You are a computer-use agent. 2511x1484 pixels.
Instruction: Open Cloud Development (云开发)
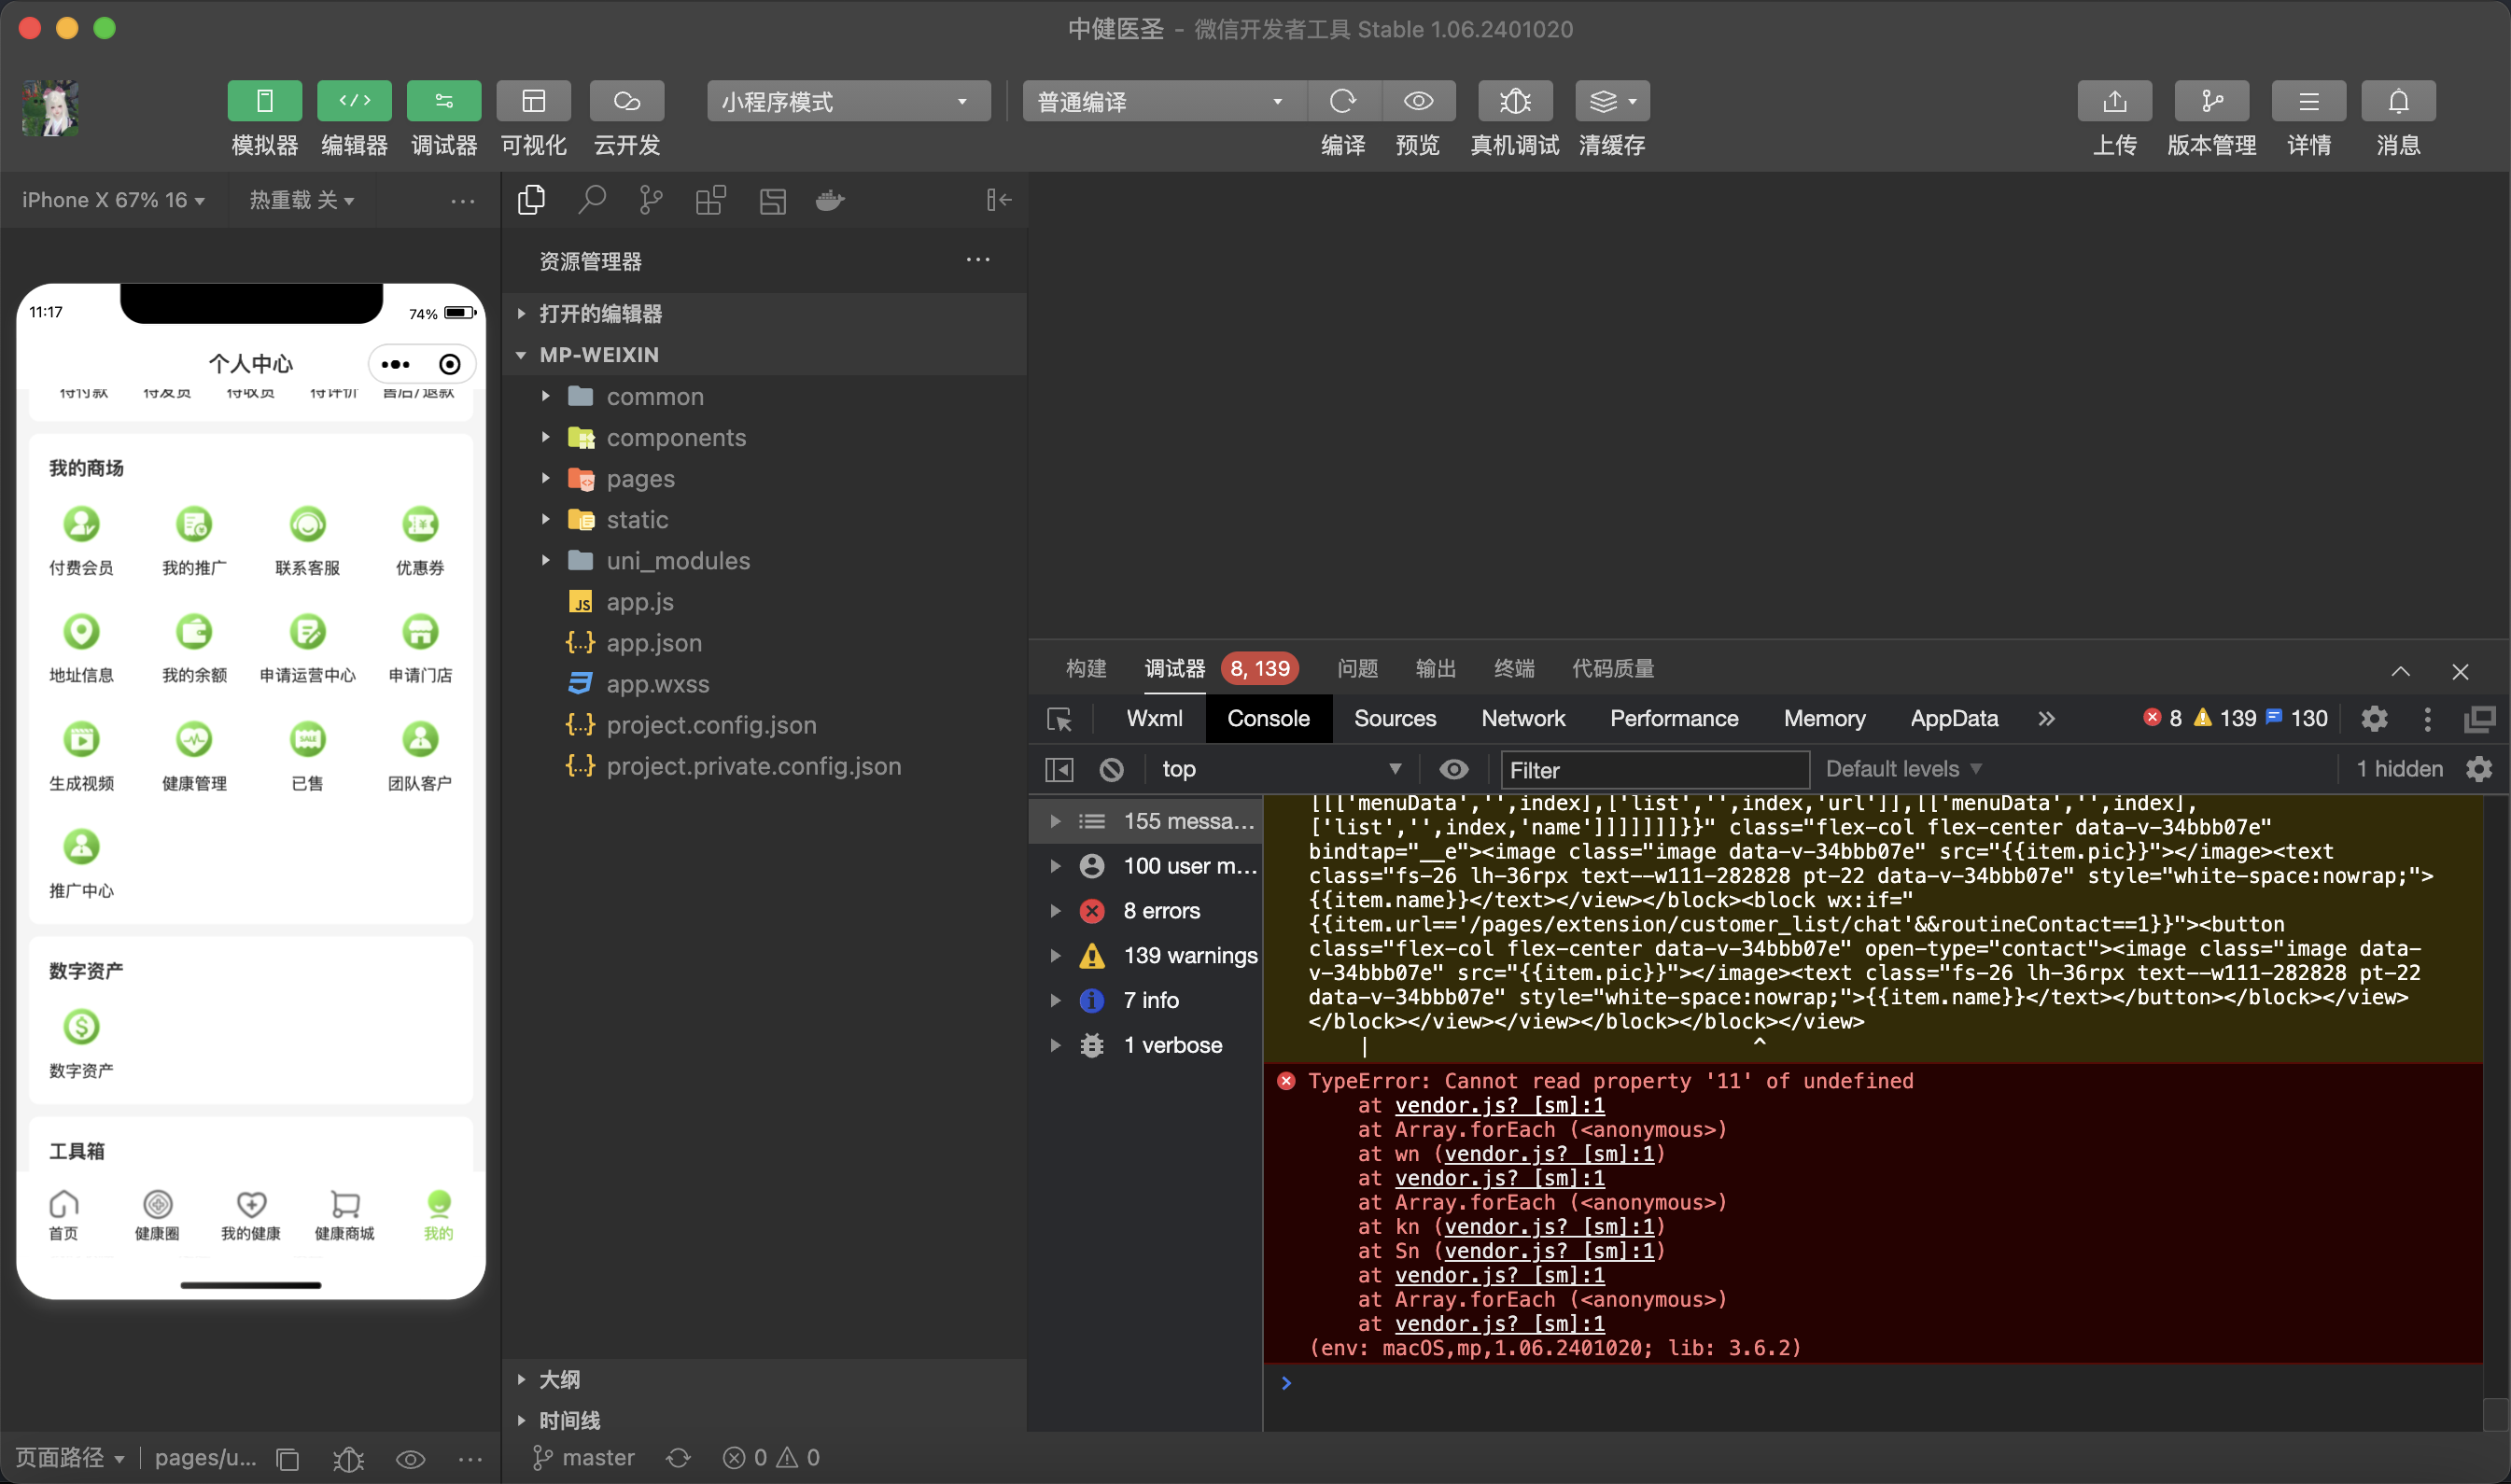pos(627,101)
